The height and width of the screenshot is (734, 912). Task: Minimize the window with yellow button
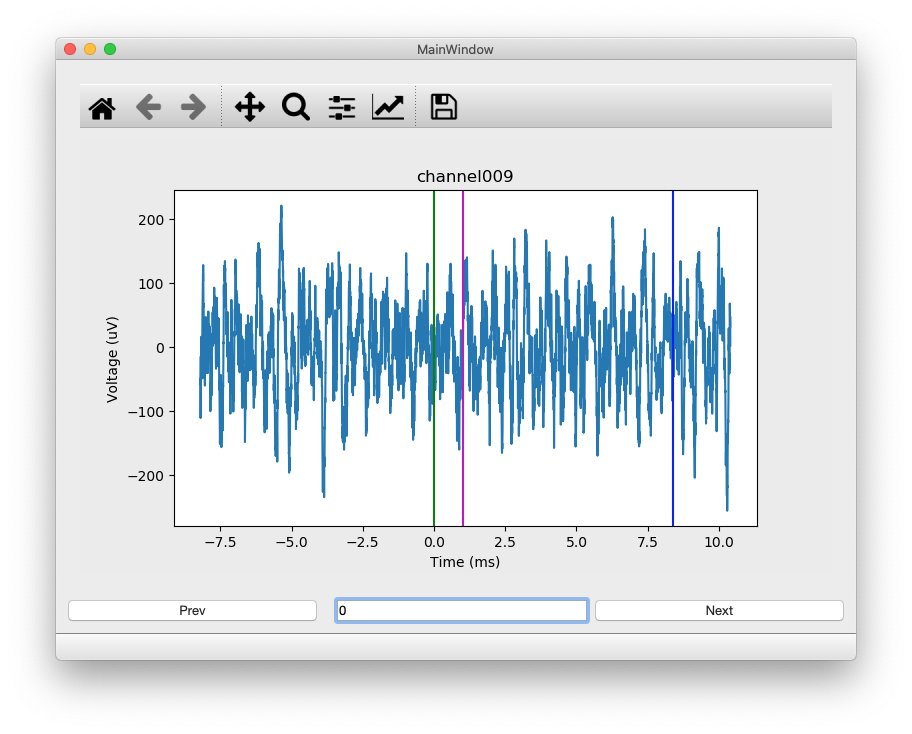90,49
